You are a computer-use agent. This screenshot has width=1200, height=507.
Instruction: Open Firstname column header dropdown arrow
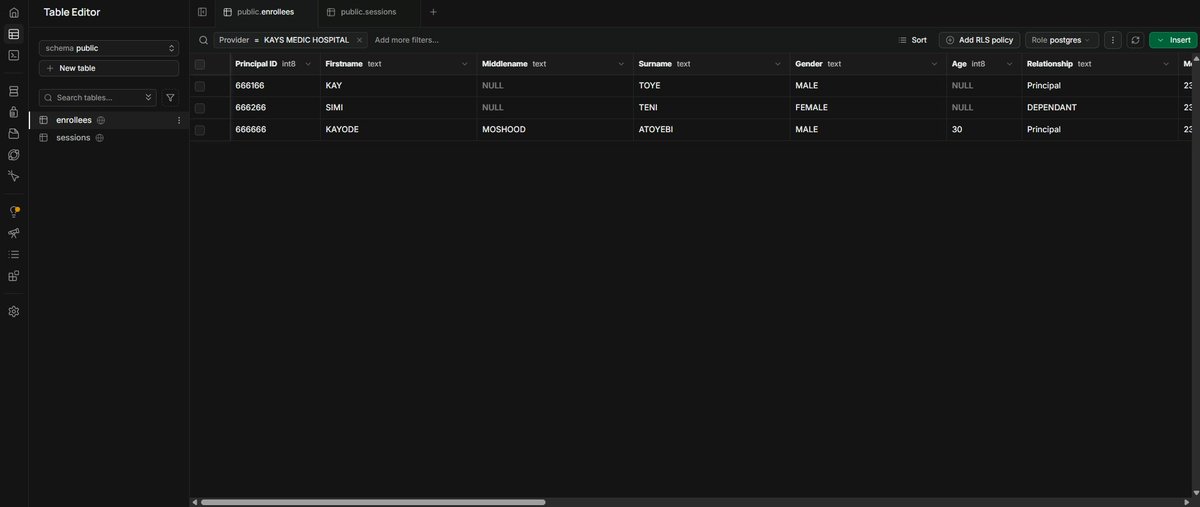coord(465,64)
